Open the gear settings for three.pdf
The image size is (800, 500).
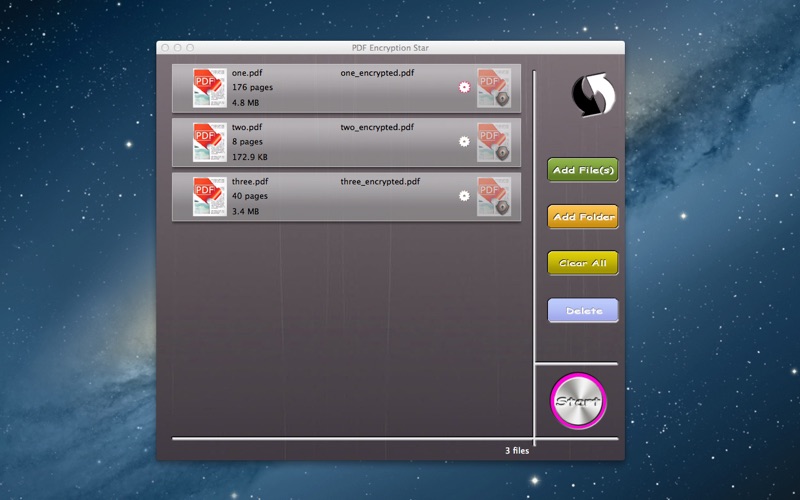click(464, 196)
